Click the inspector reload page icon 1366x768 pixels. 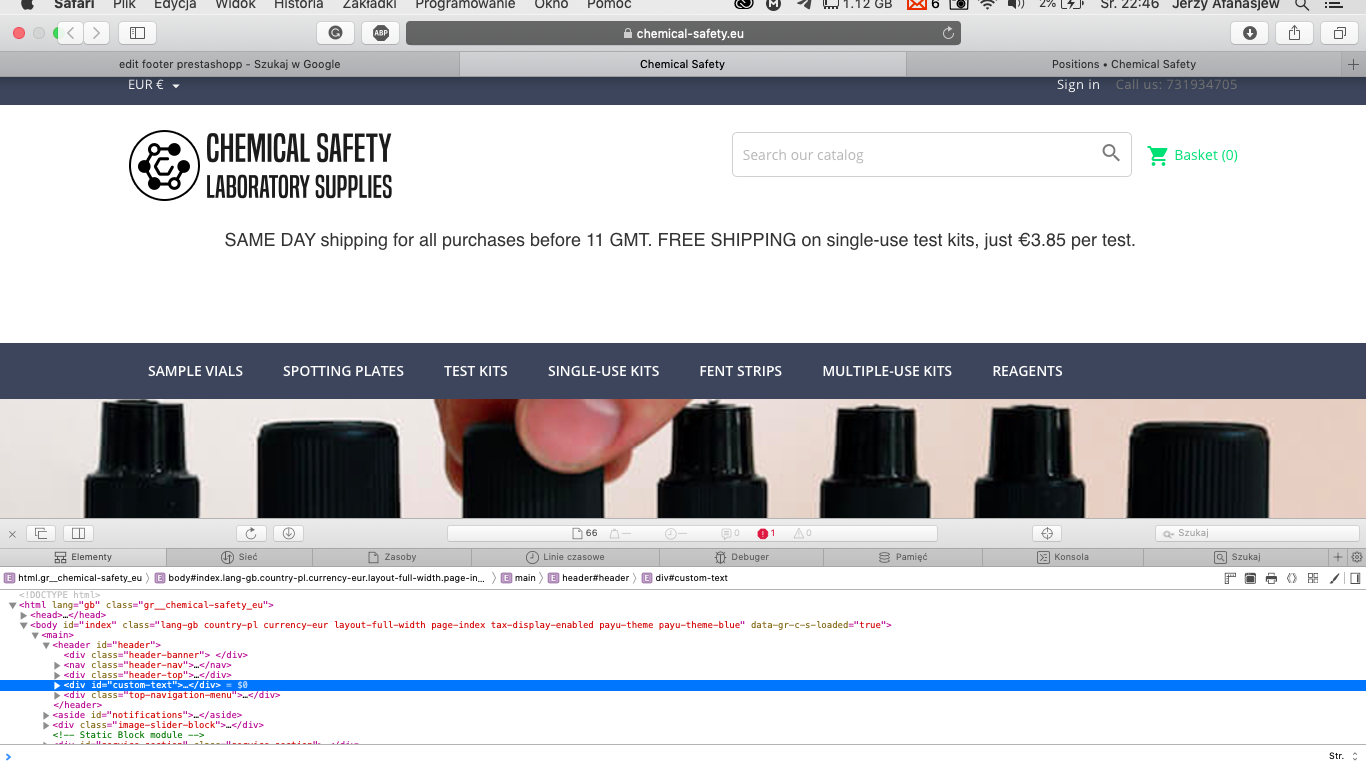(251, 533)
